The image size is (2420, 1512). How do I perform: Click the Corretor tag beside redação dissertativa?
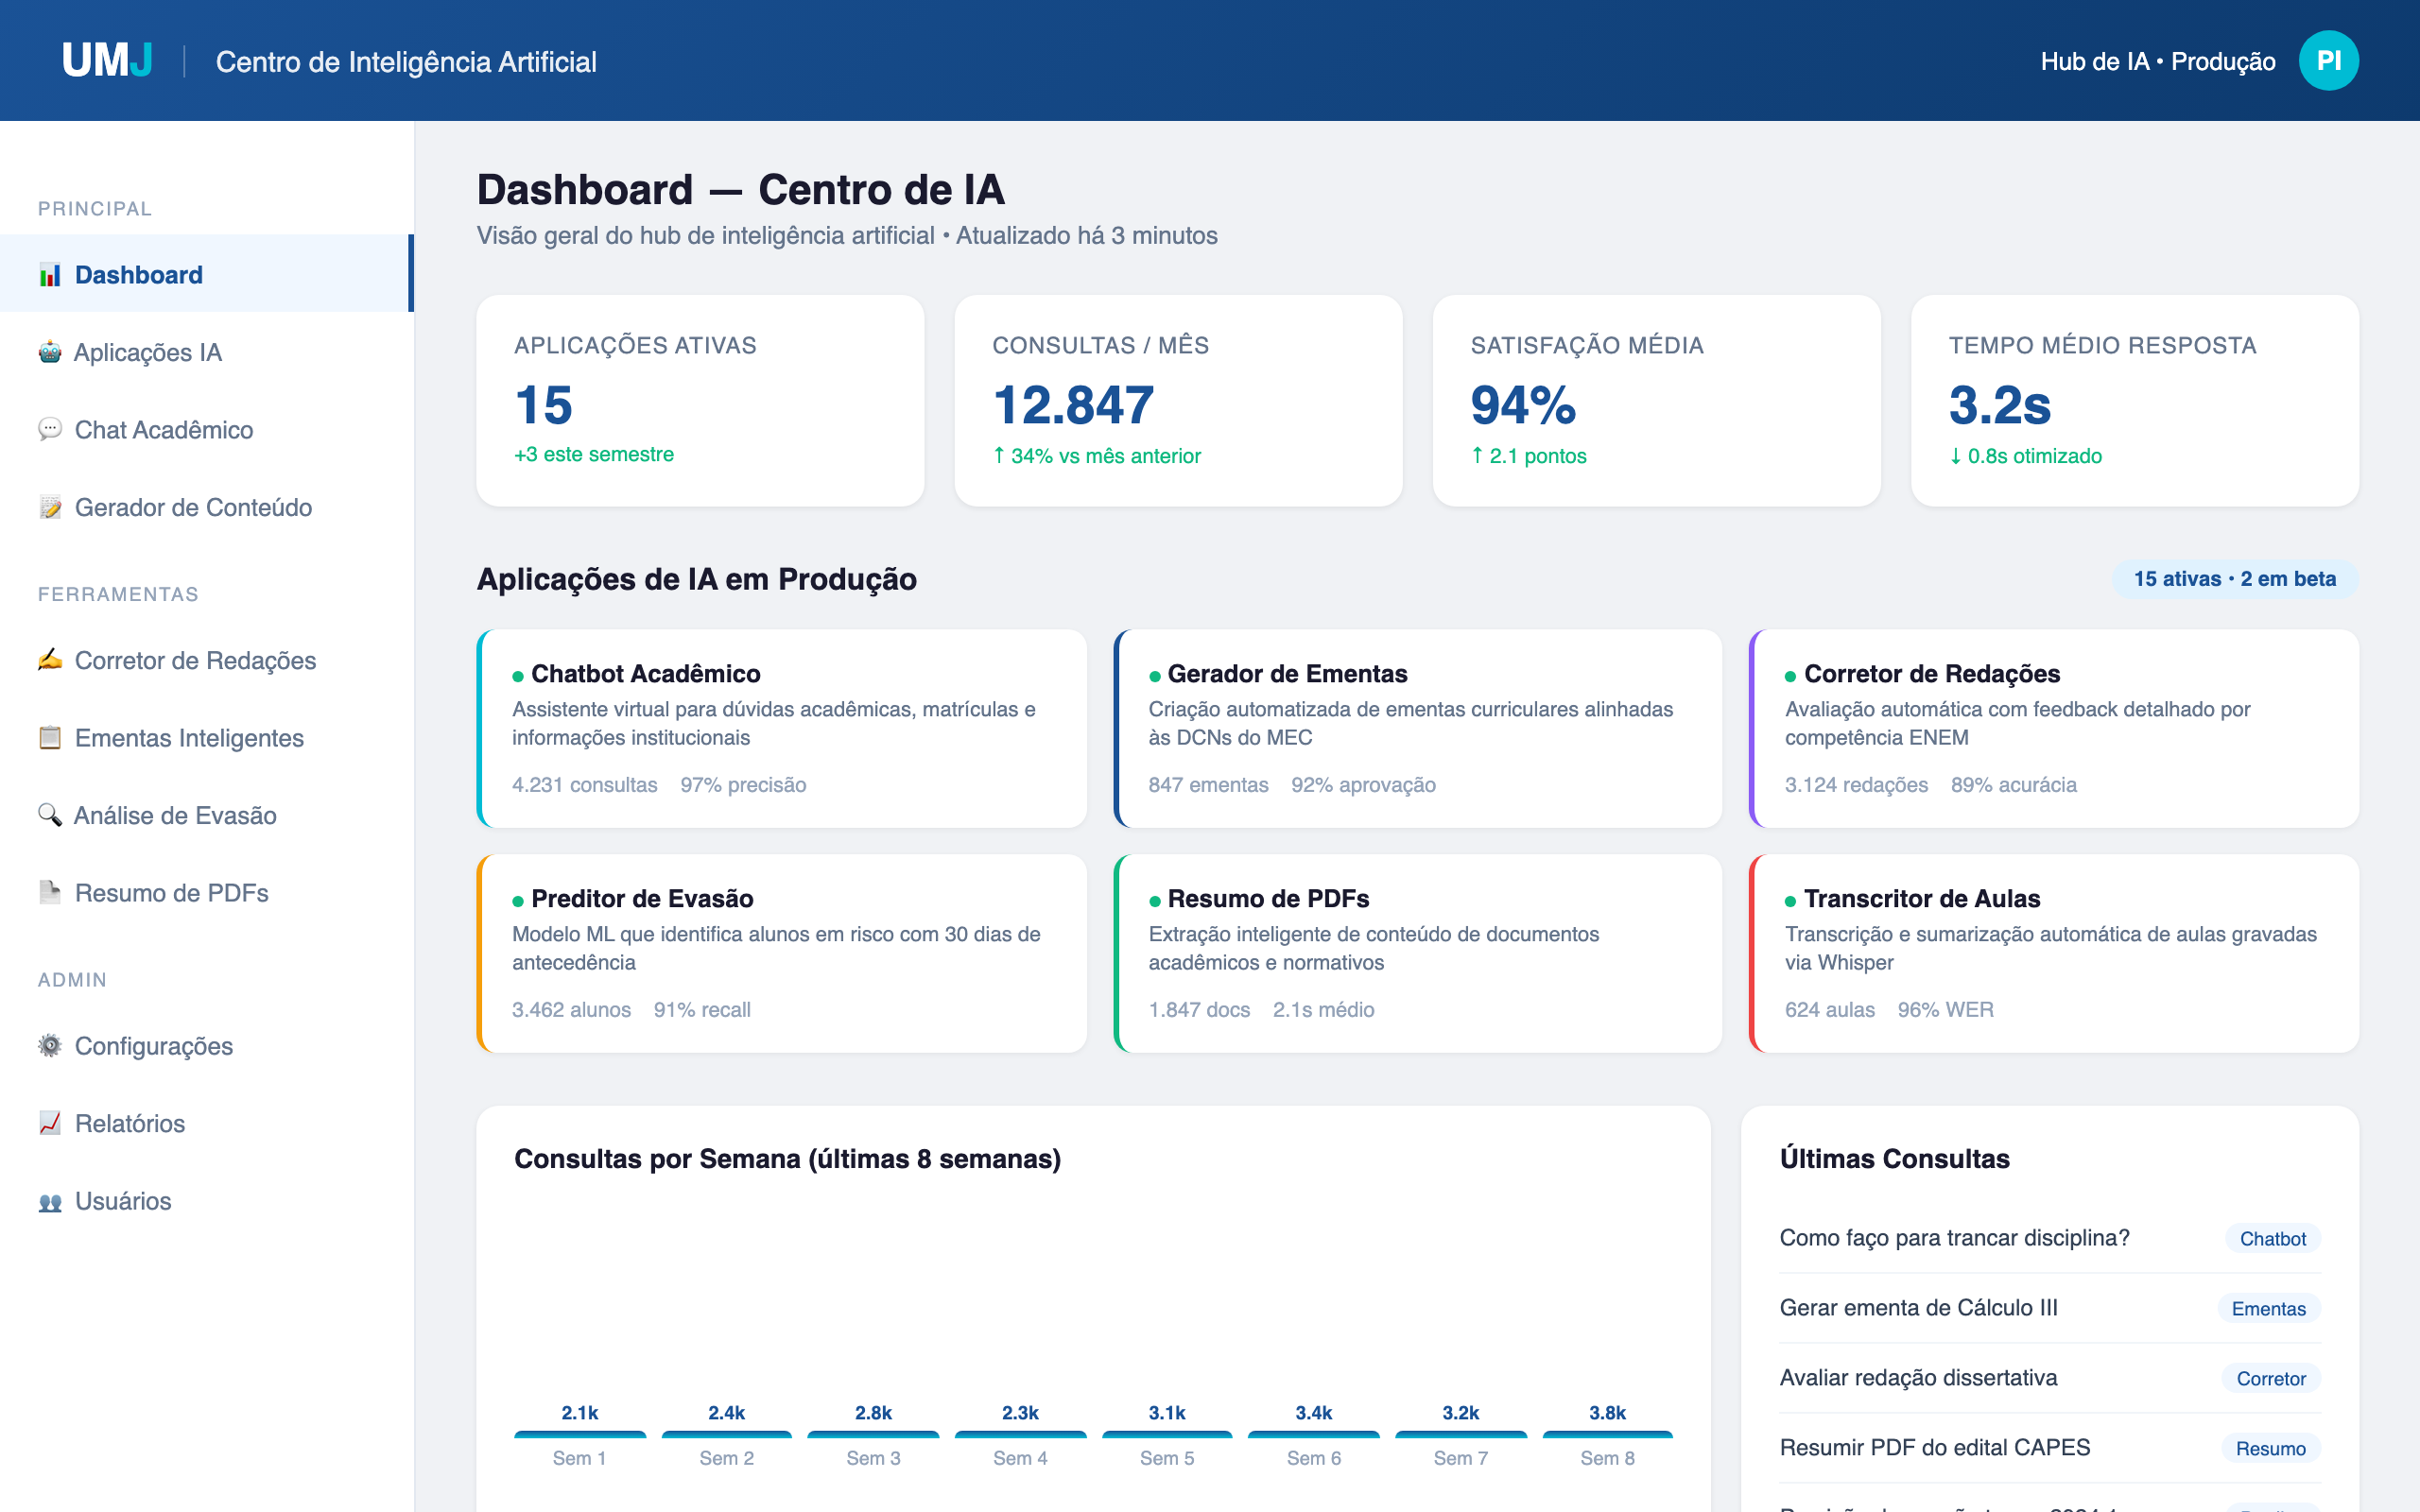click(x=2271, y=1378)
